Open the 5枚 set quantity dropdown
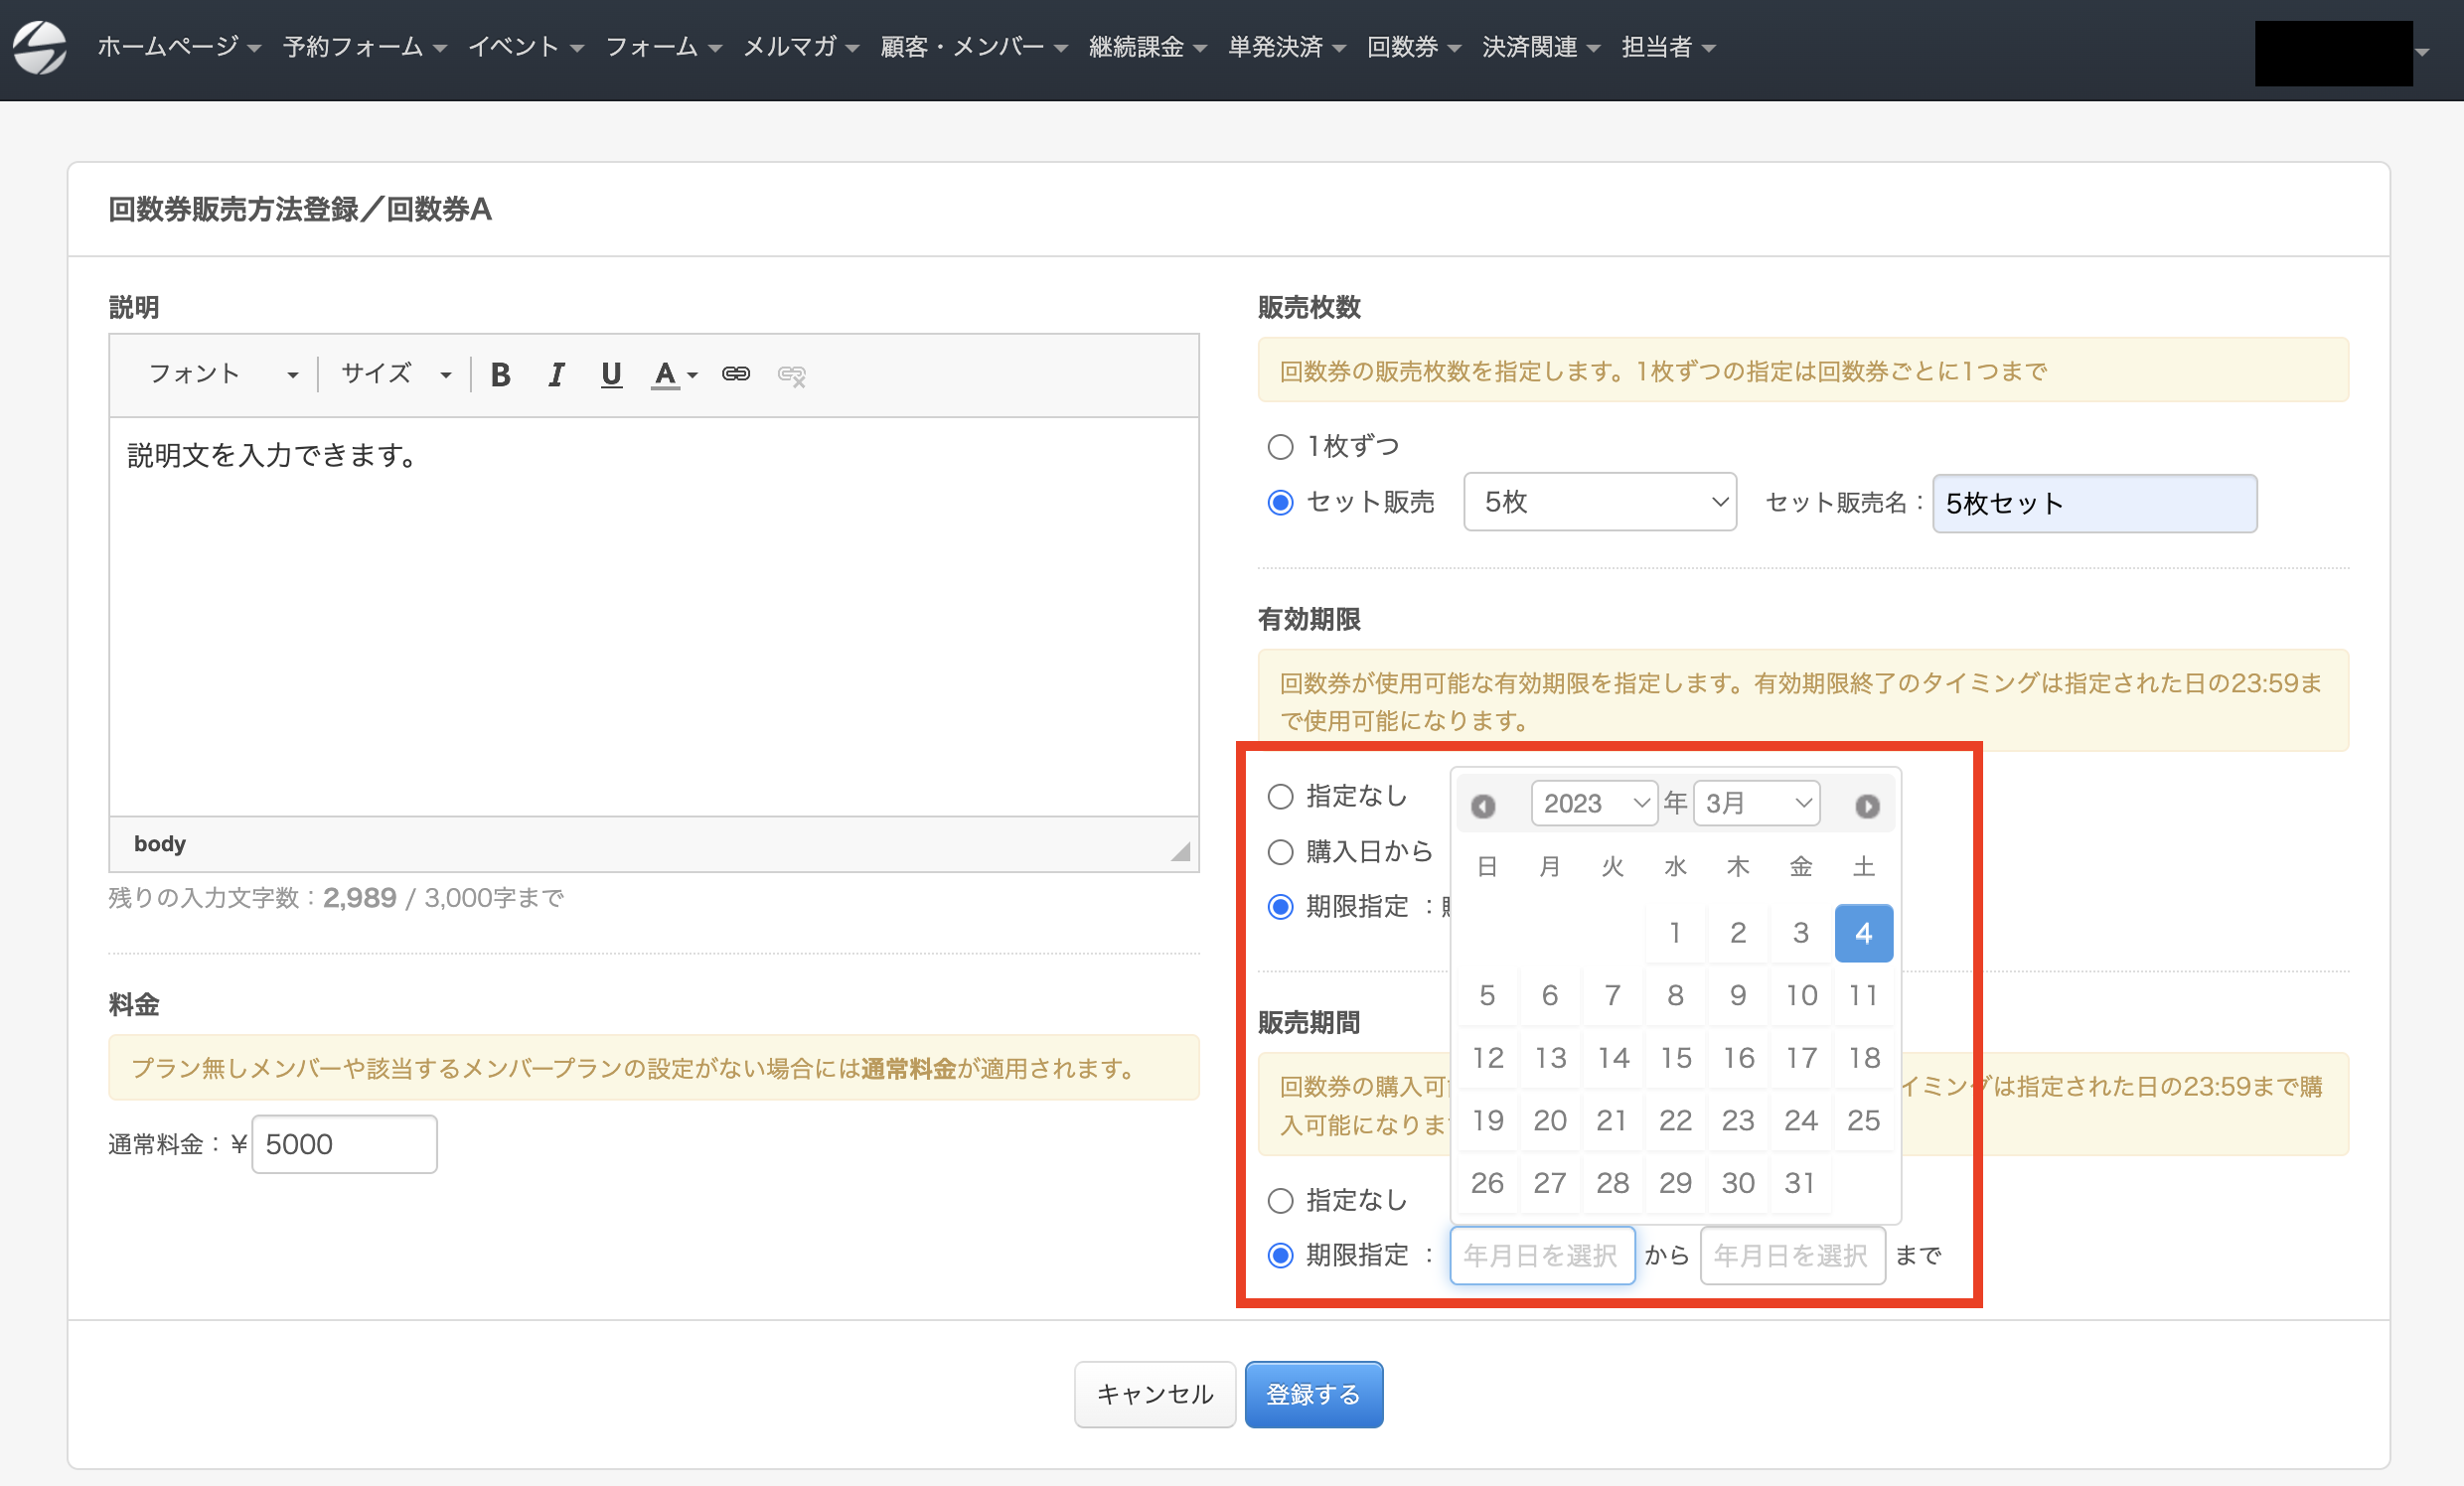Image resolution: width=2464 pixels, height=1486 pixels. [1600, 502]
